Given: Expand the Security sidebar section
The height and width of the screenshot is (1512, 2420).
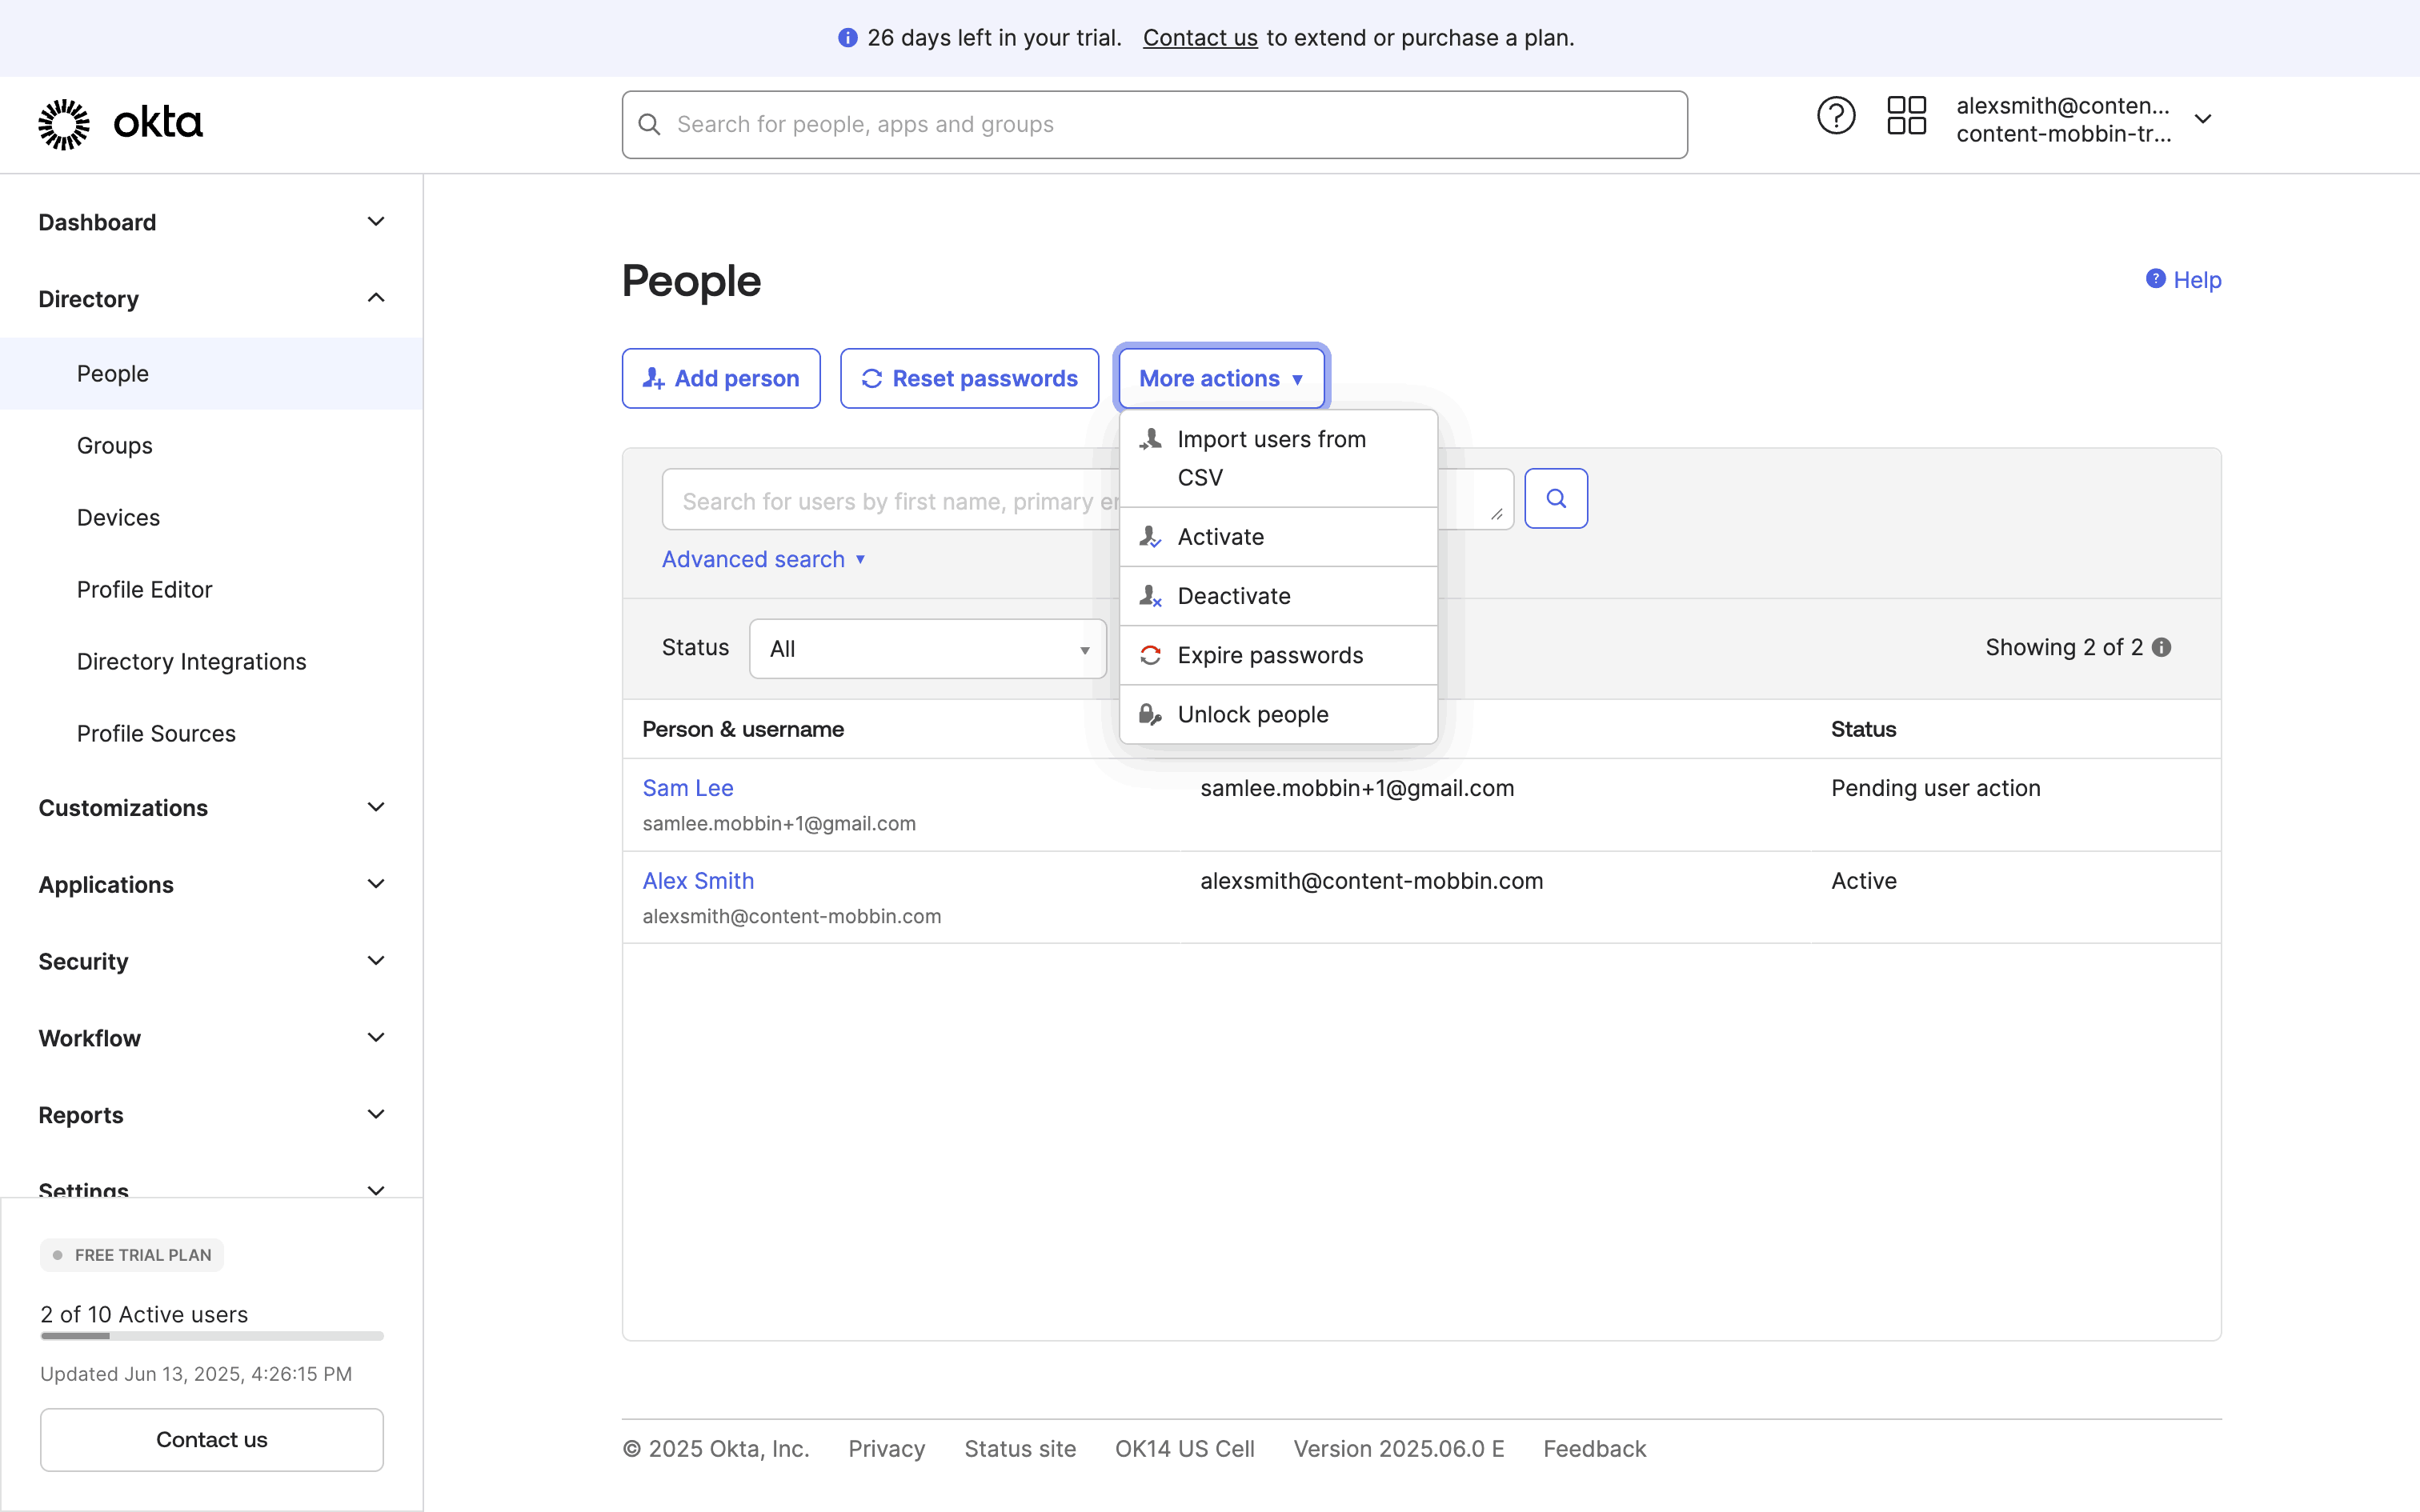Looking at the screenshot, I should tap(211, 961).
